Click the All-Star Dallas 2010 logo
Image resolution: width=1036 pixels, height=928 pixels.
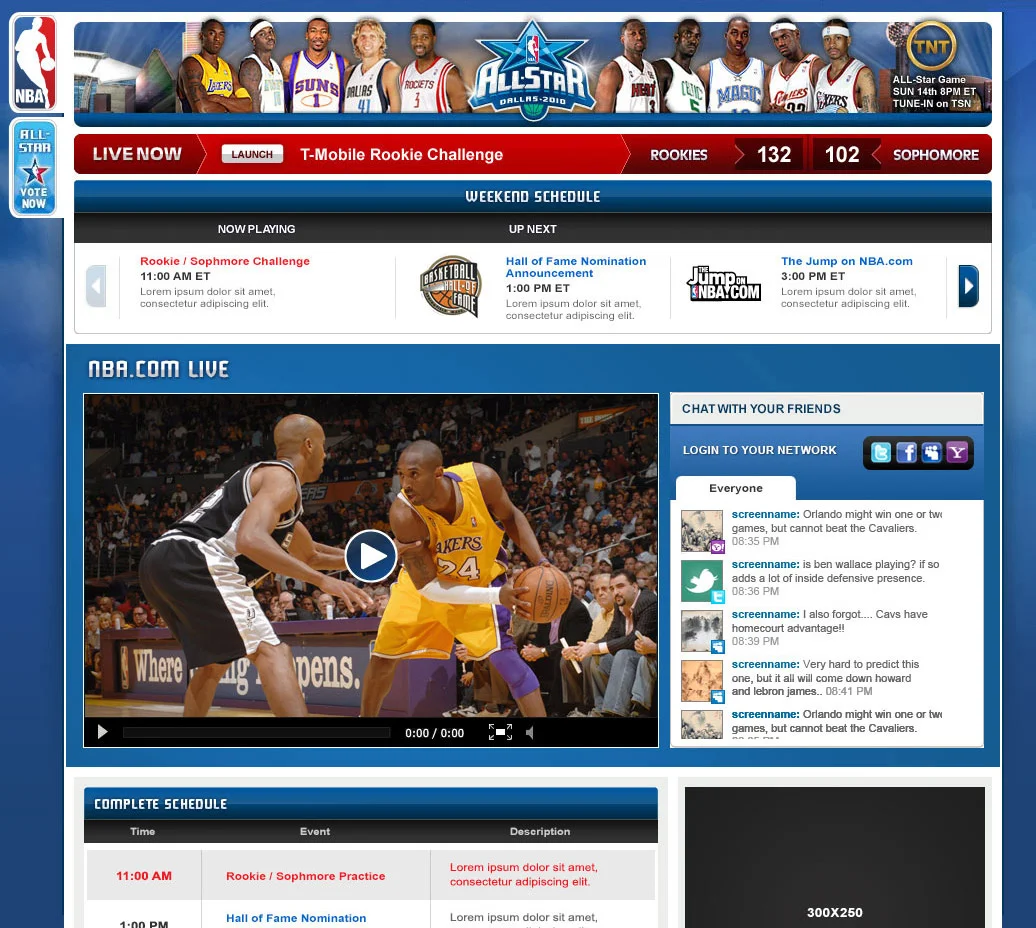coord(532,71)
